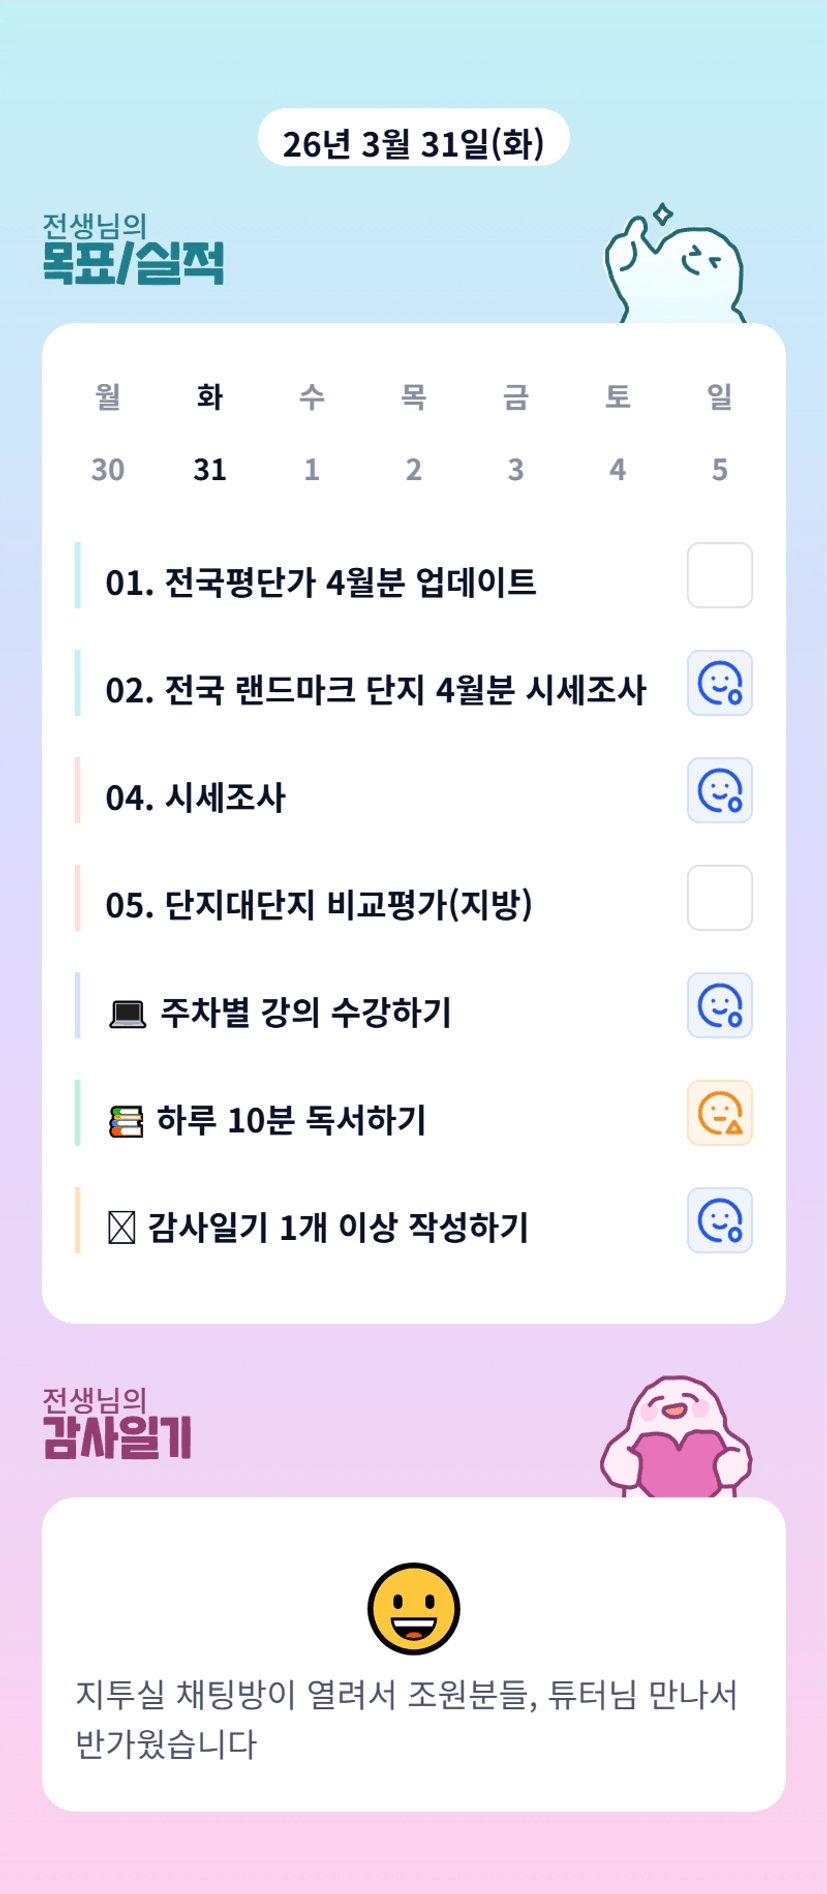Screen dimensions: 827x1894
Task: Tap the blue smiley next to 주차별 강의 수강하기
Action: pos(719,1006)
